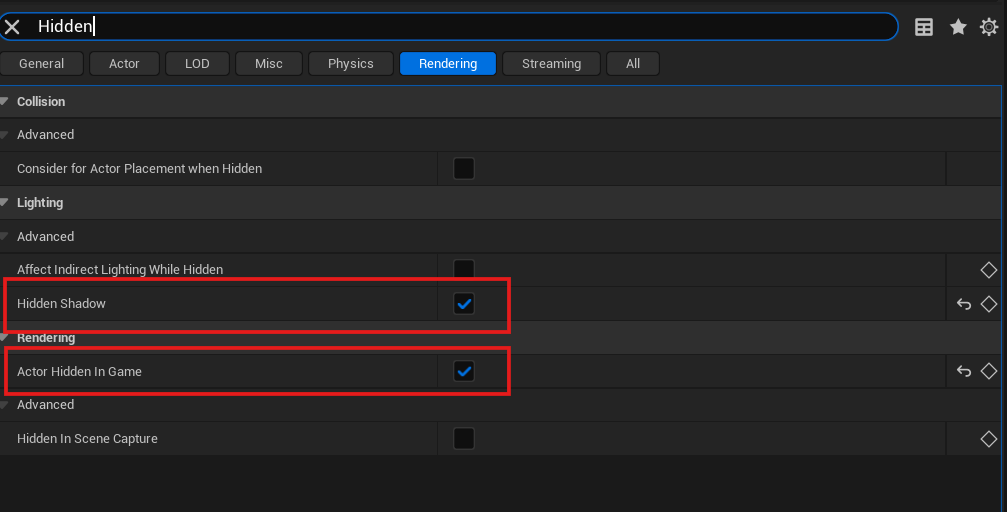The width and height of the screenshot is (1007, 512).
Task: Switch to the Physics filter tab
Action: (351, 64)
